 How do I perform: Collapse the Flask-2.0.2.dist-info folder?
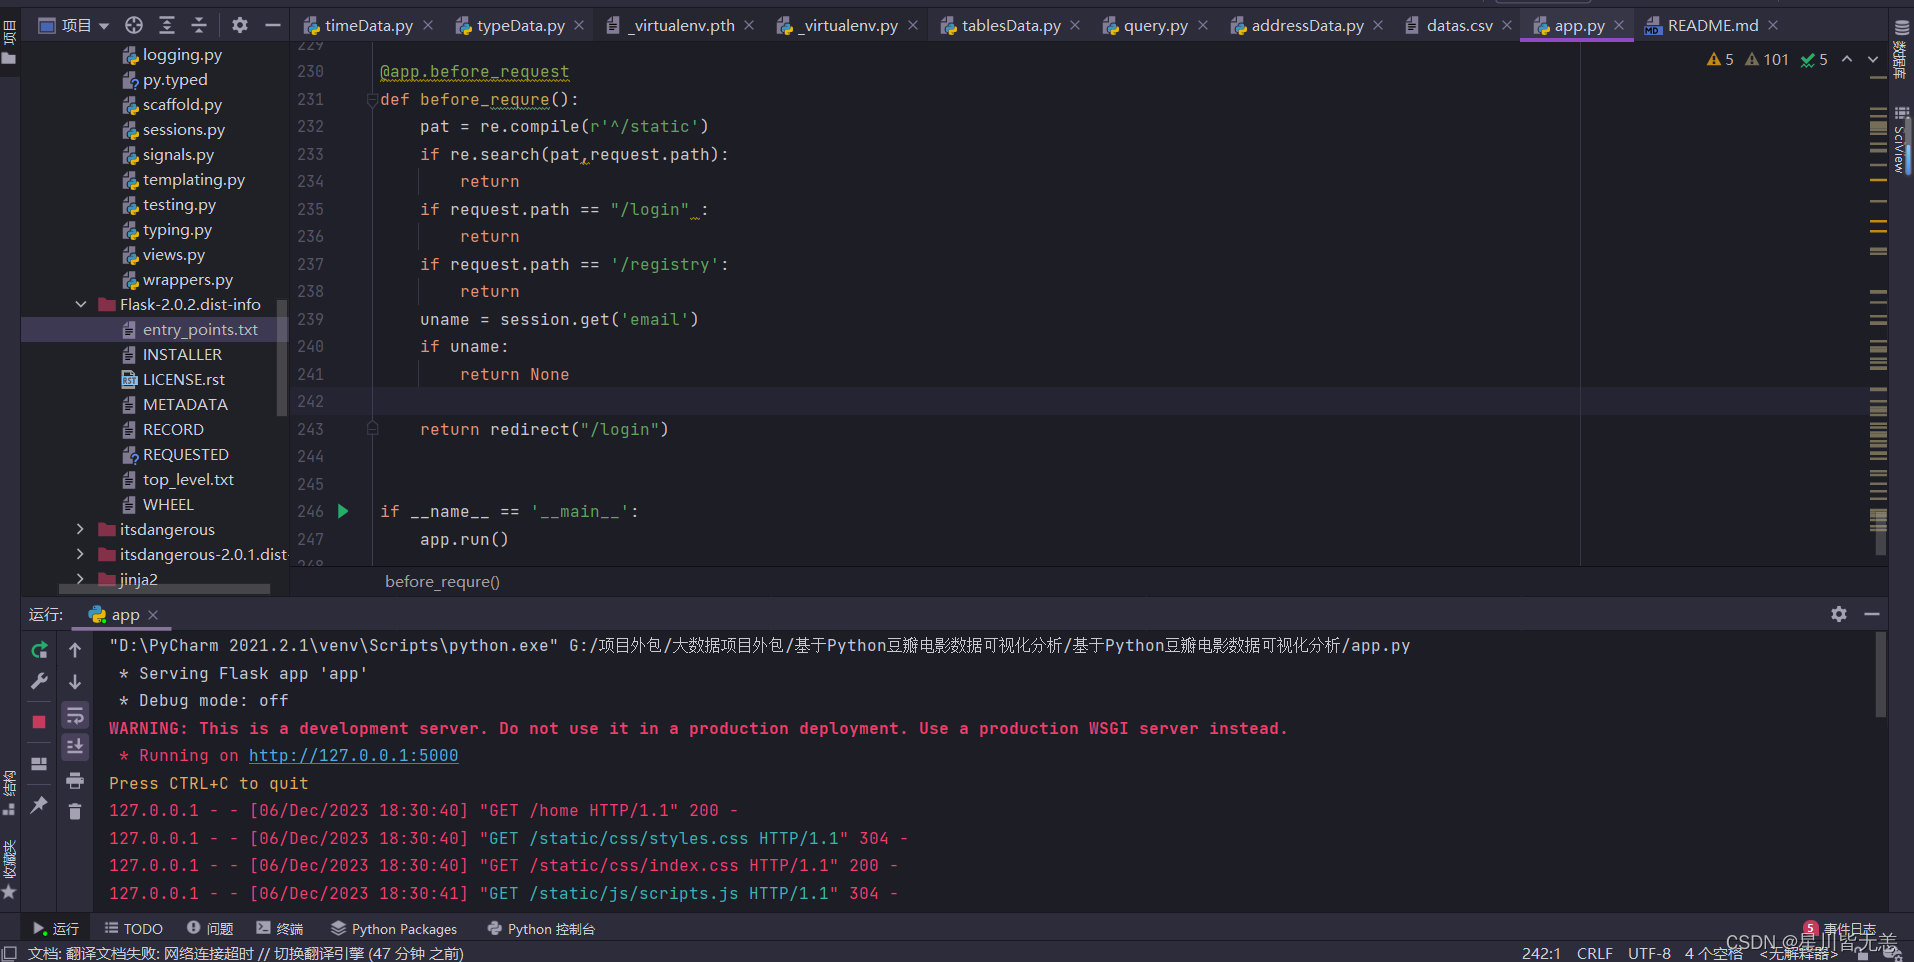pos(81,304)
